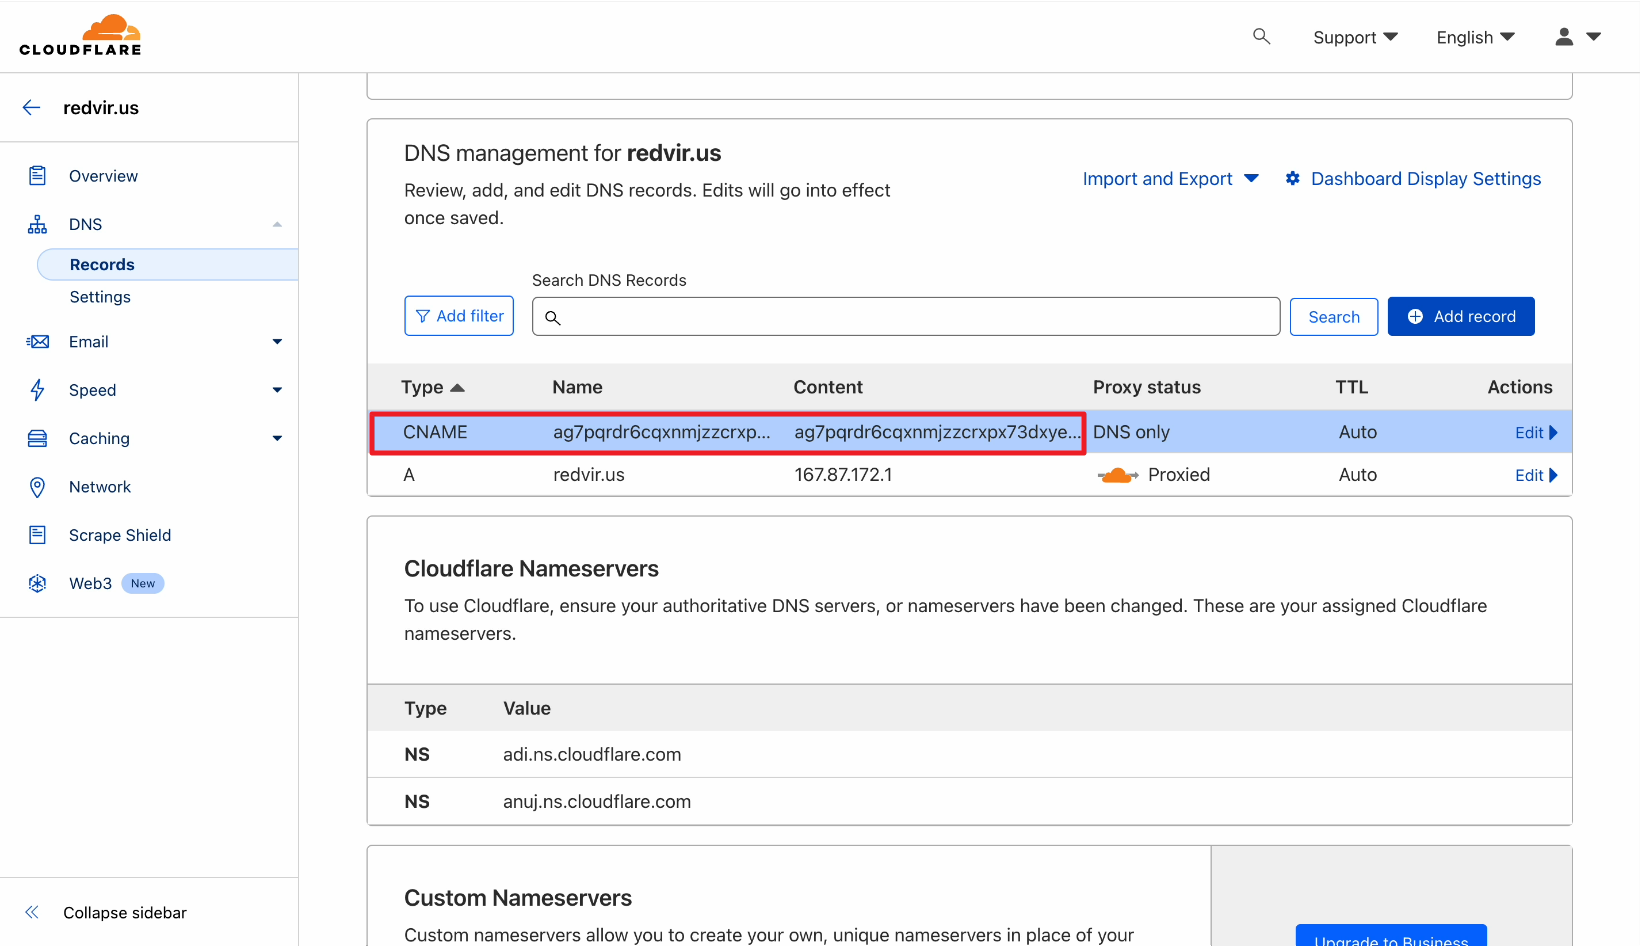The width and height of the screenshot is (1640, 946).
Task: Open the Overview page in sidebar
Action: [x=103, y=176]
